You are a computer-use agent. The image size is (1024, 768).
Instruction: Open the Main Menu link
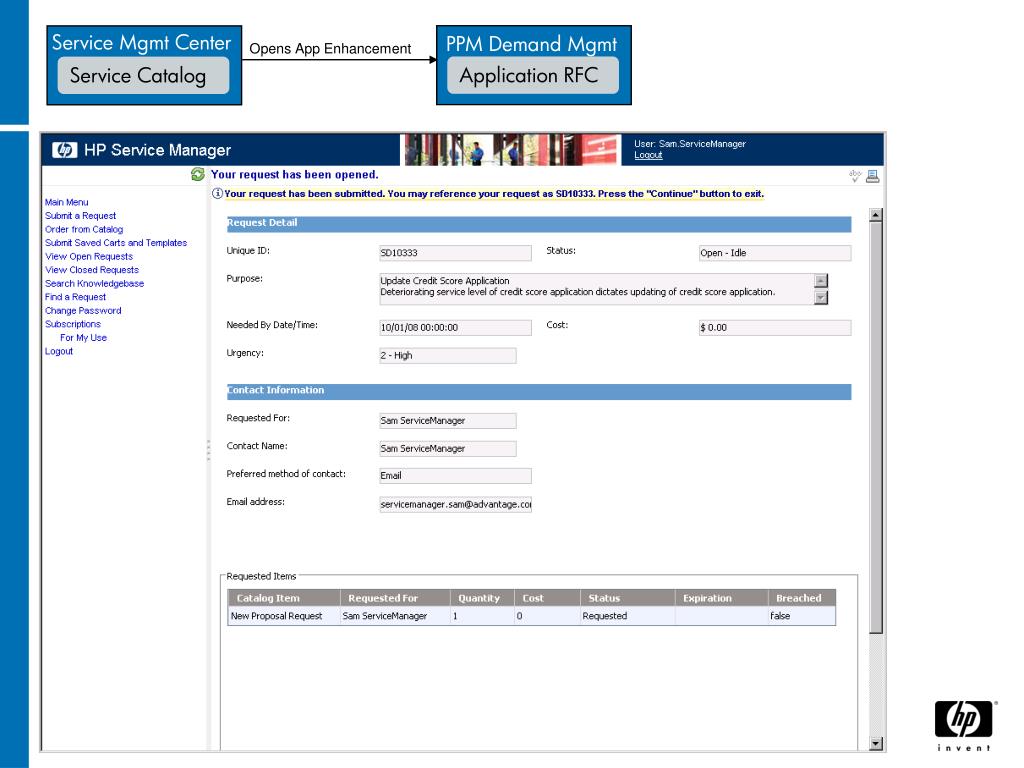(67, 202)
